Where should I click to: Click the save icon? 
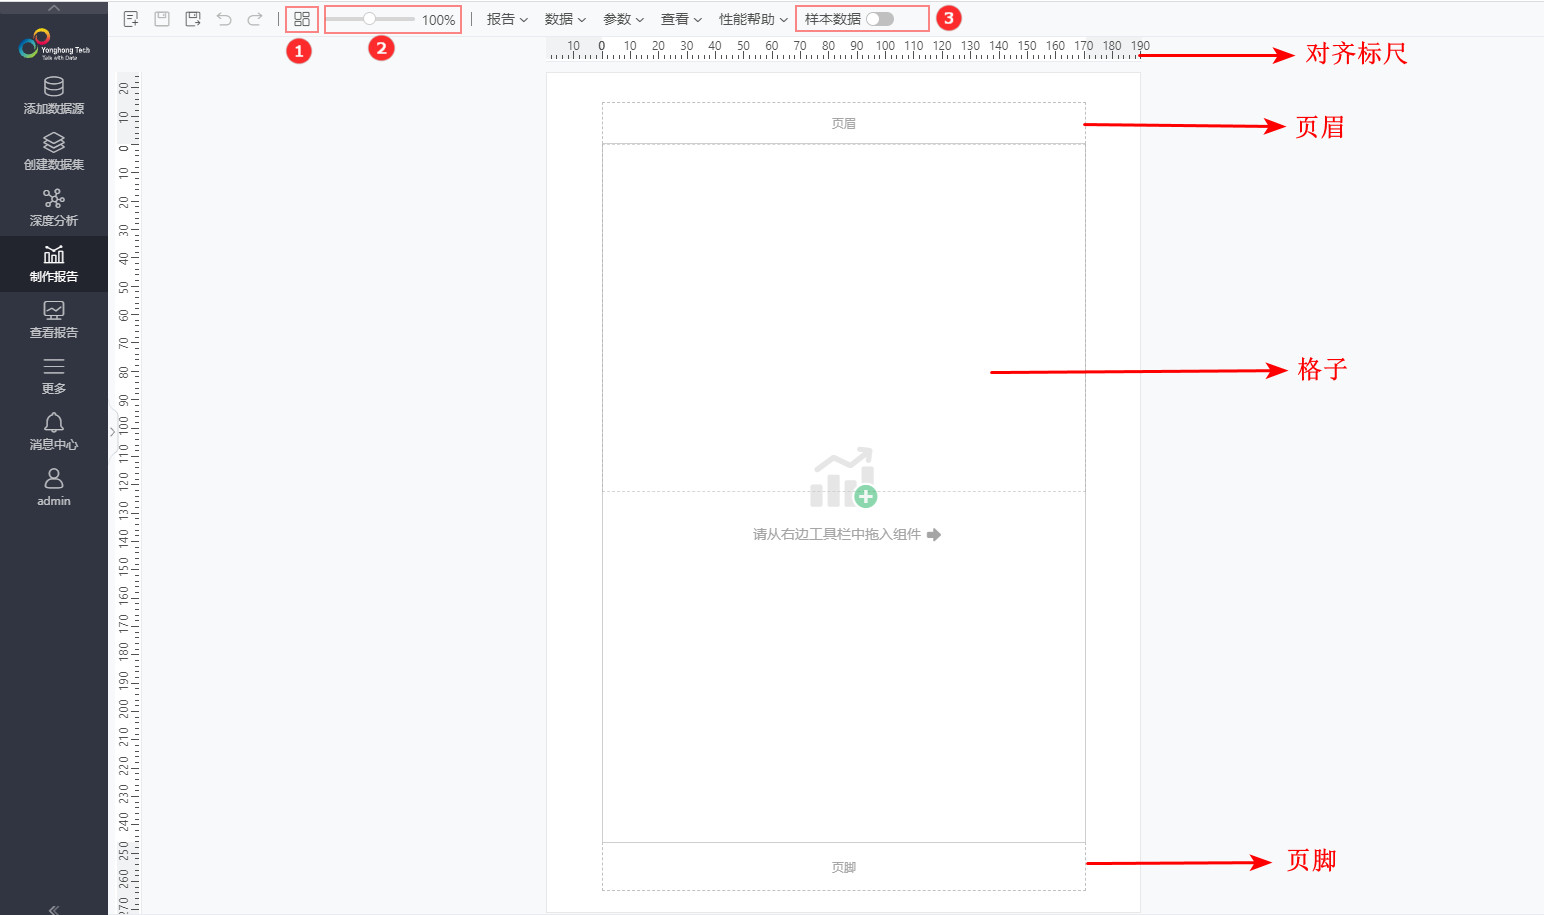point(162,19)
